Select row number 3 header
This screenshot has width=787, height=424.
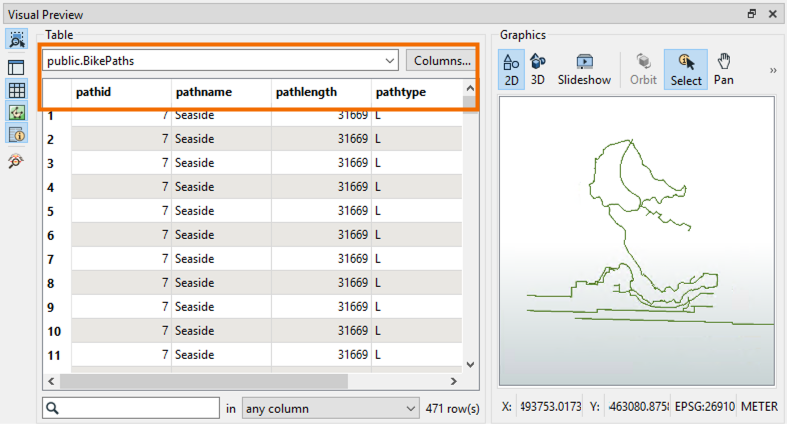coord(57,163)
